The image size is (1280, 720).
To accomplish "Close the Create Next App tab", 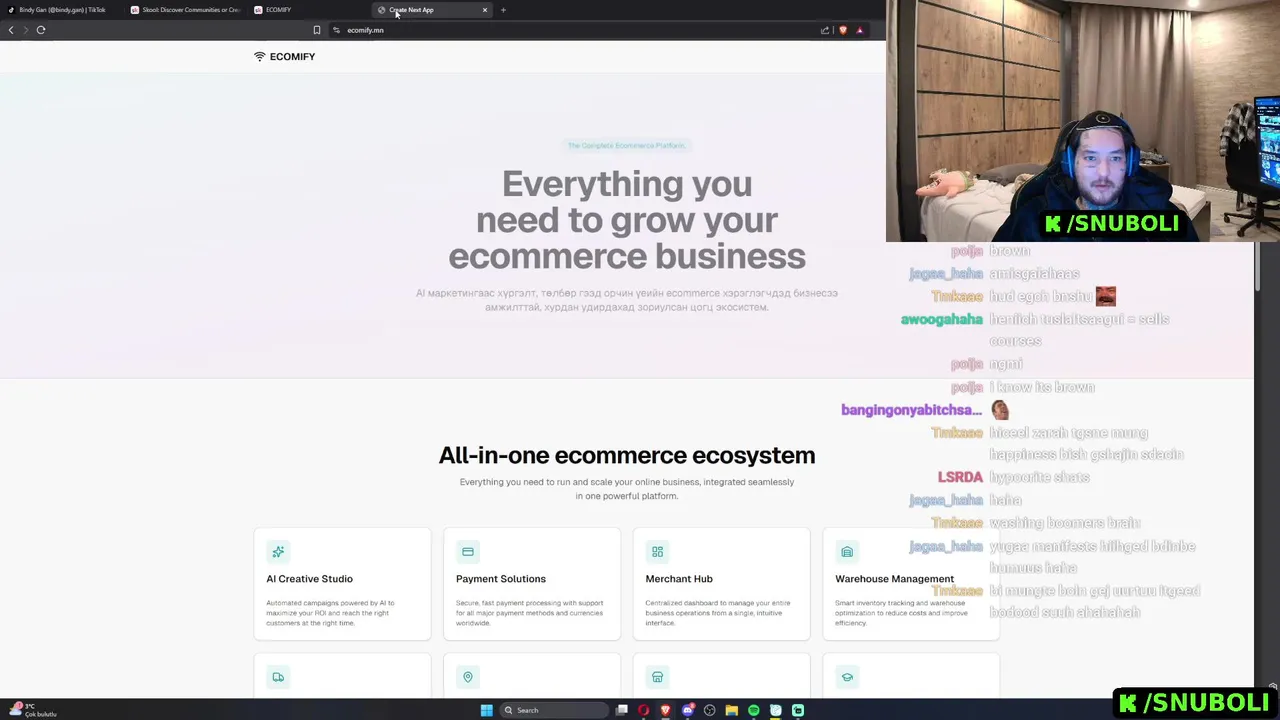I will click(x=485, y=10).
